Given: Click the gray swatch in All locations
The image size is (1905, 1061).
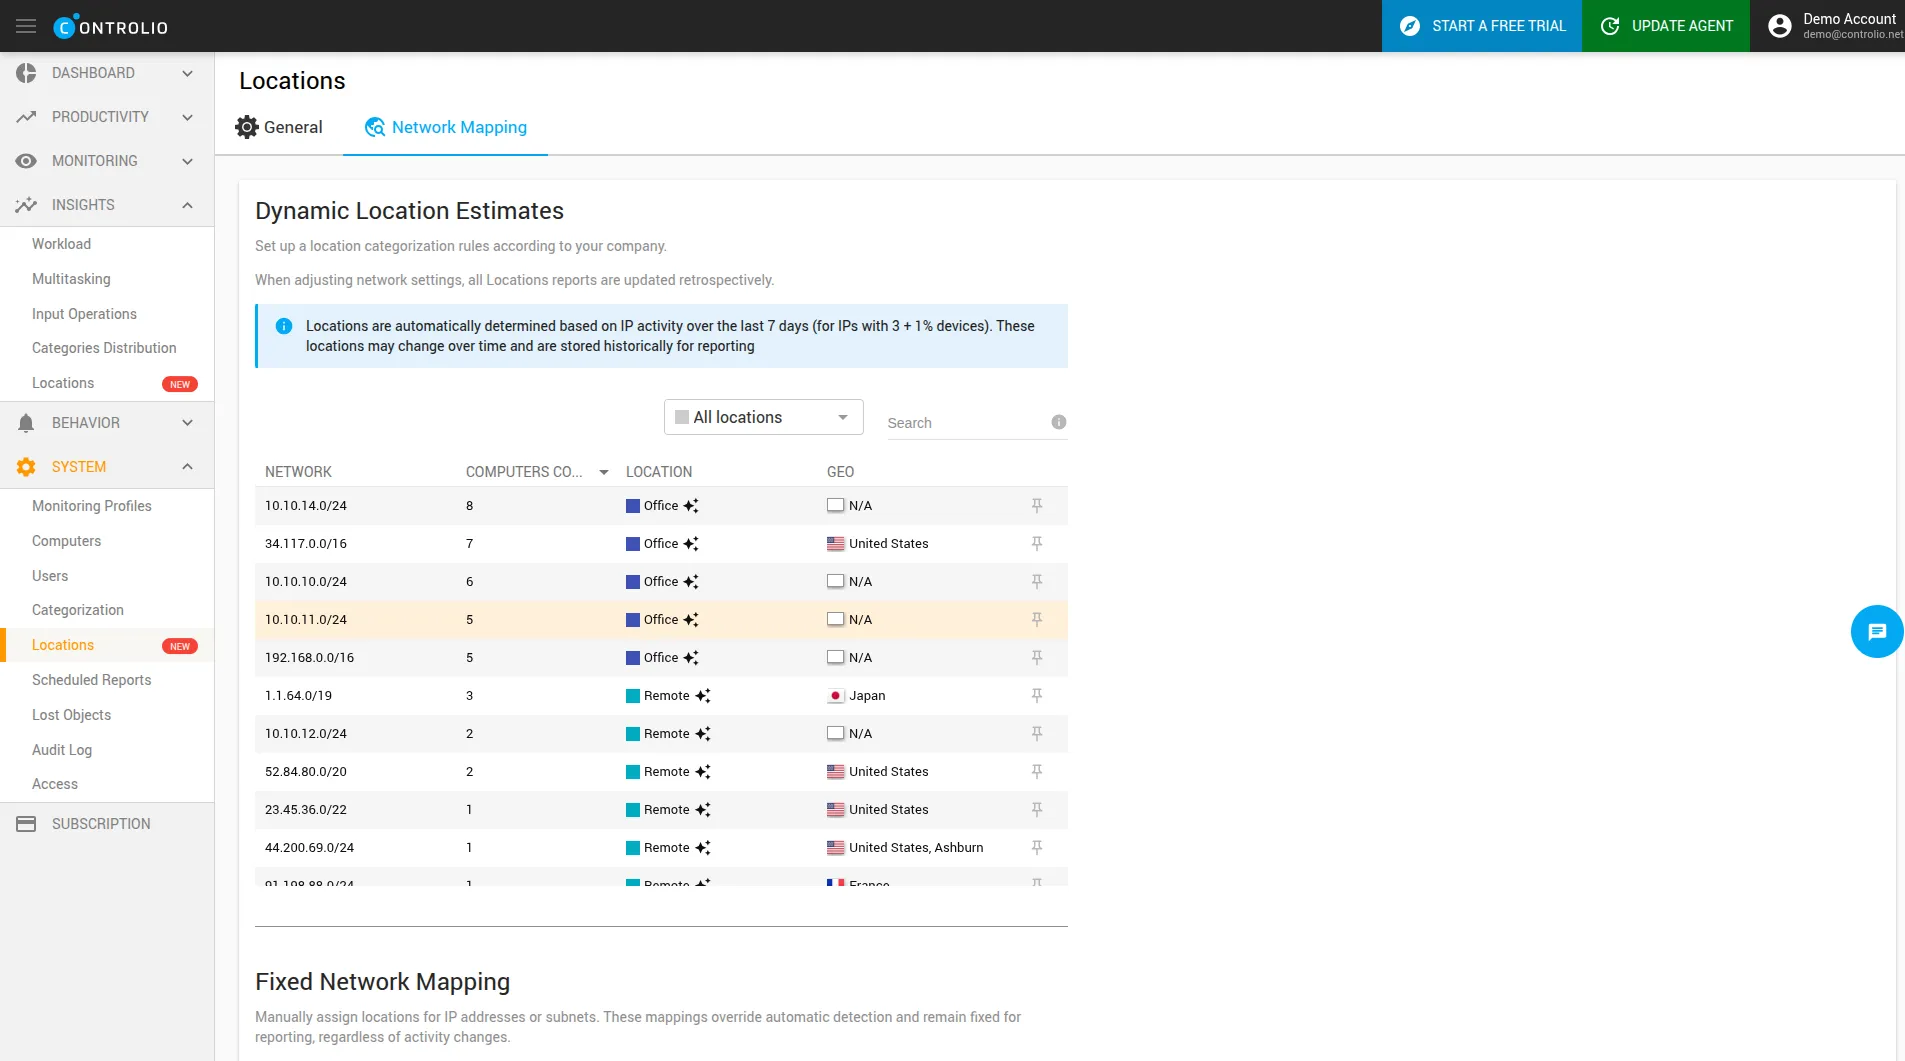Looking at the screenshot, I should point(682,417).
